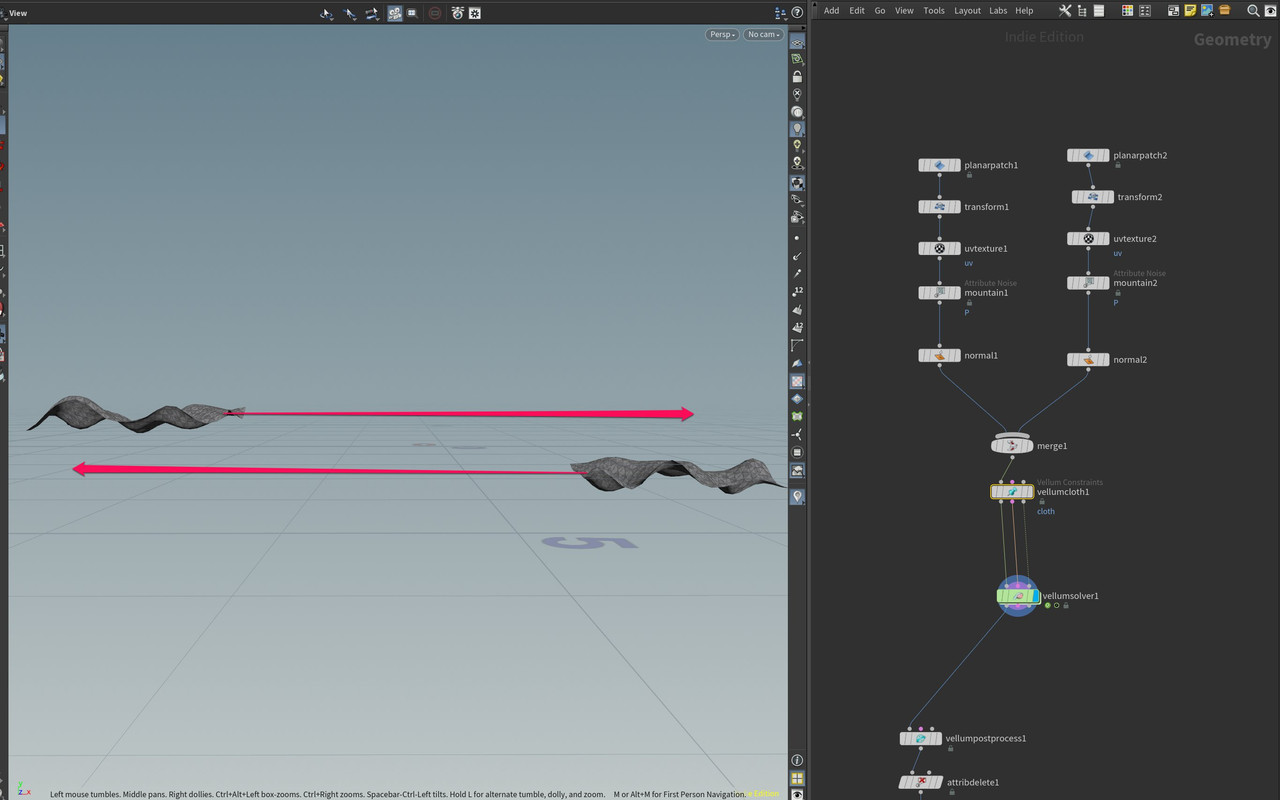Open the View menu in network editor
The image size is (1280, 800).
pyautogui.click(x=904, y=10)
